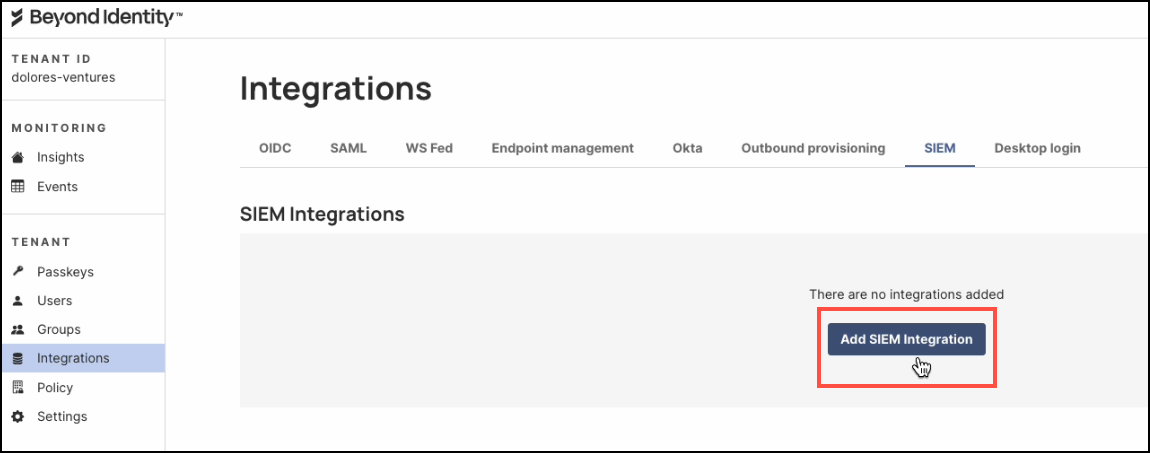Click the Beyond Identity logo icon
The image size is (1150, 453).
pos(17,17)
